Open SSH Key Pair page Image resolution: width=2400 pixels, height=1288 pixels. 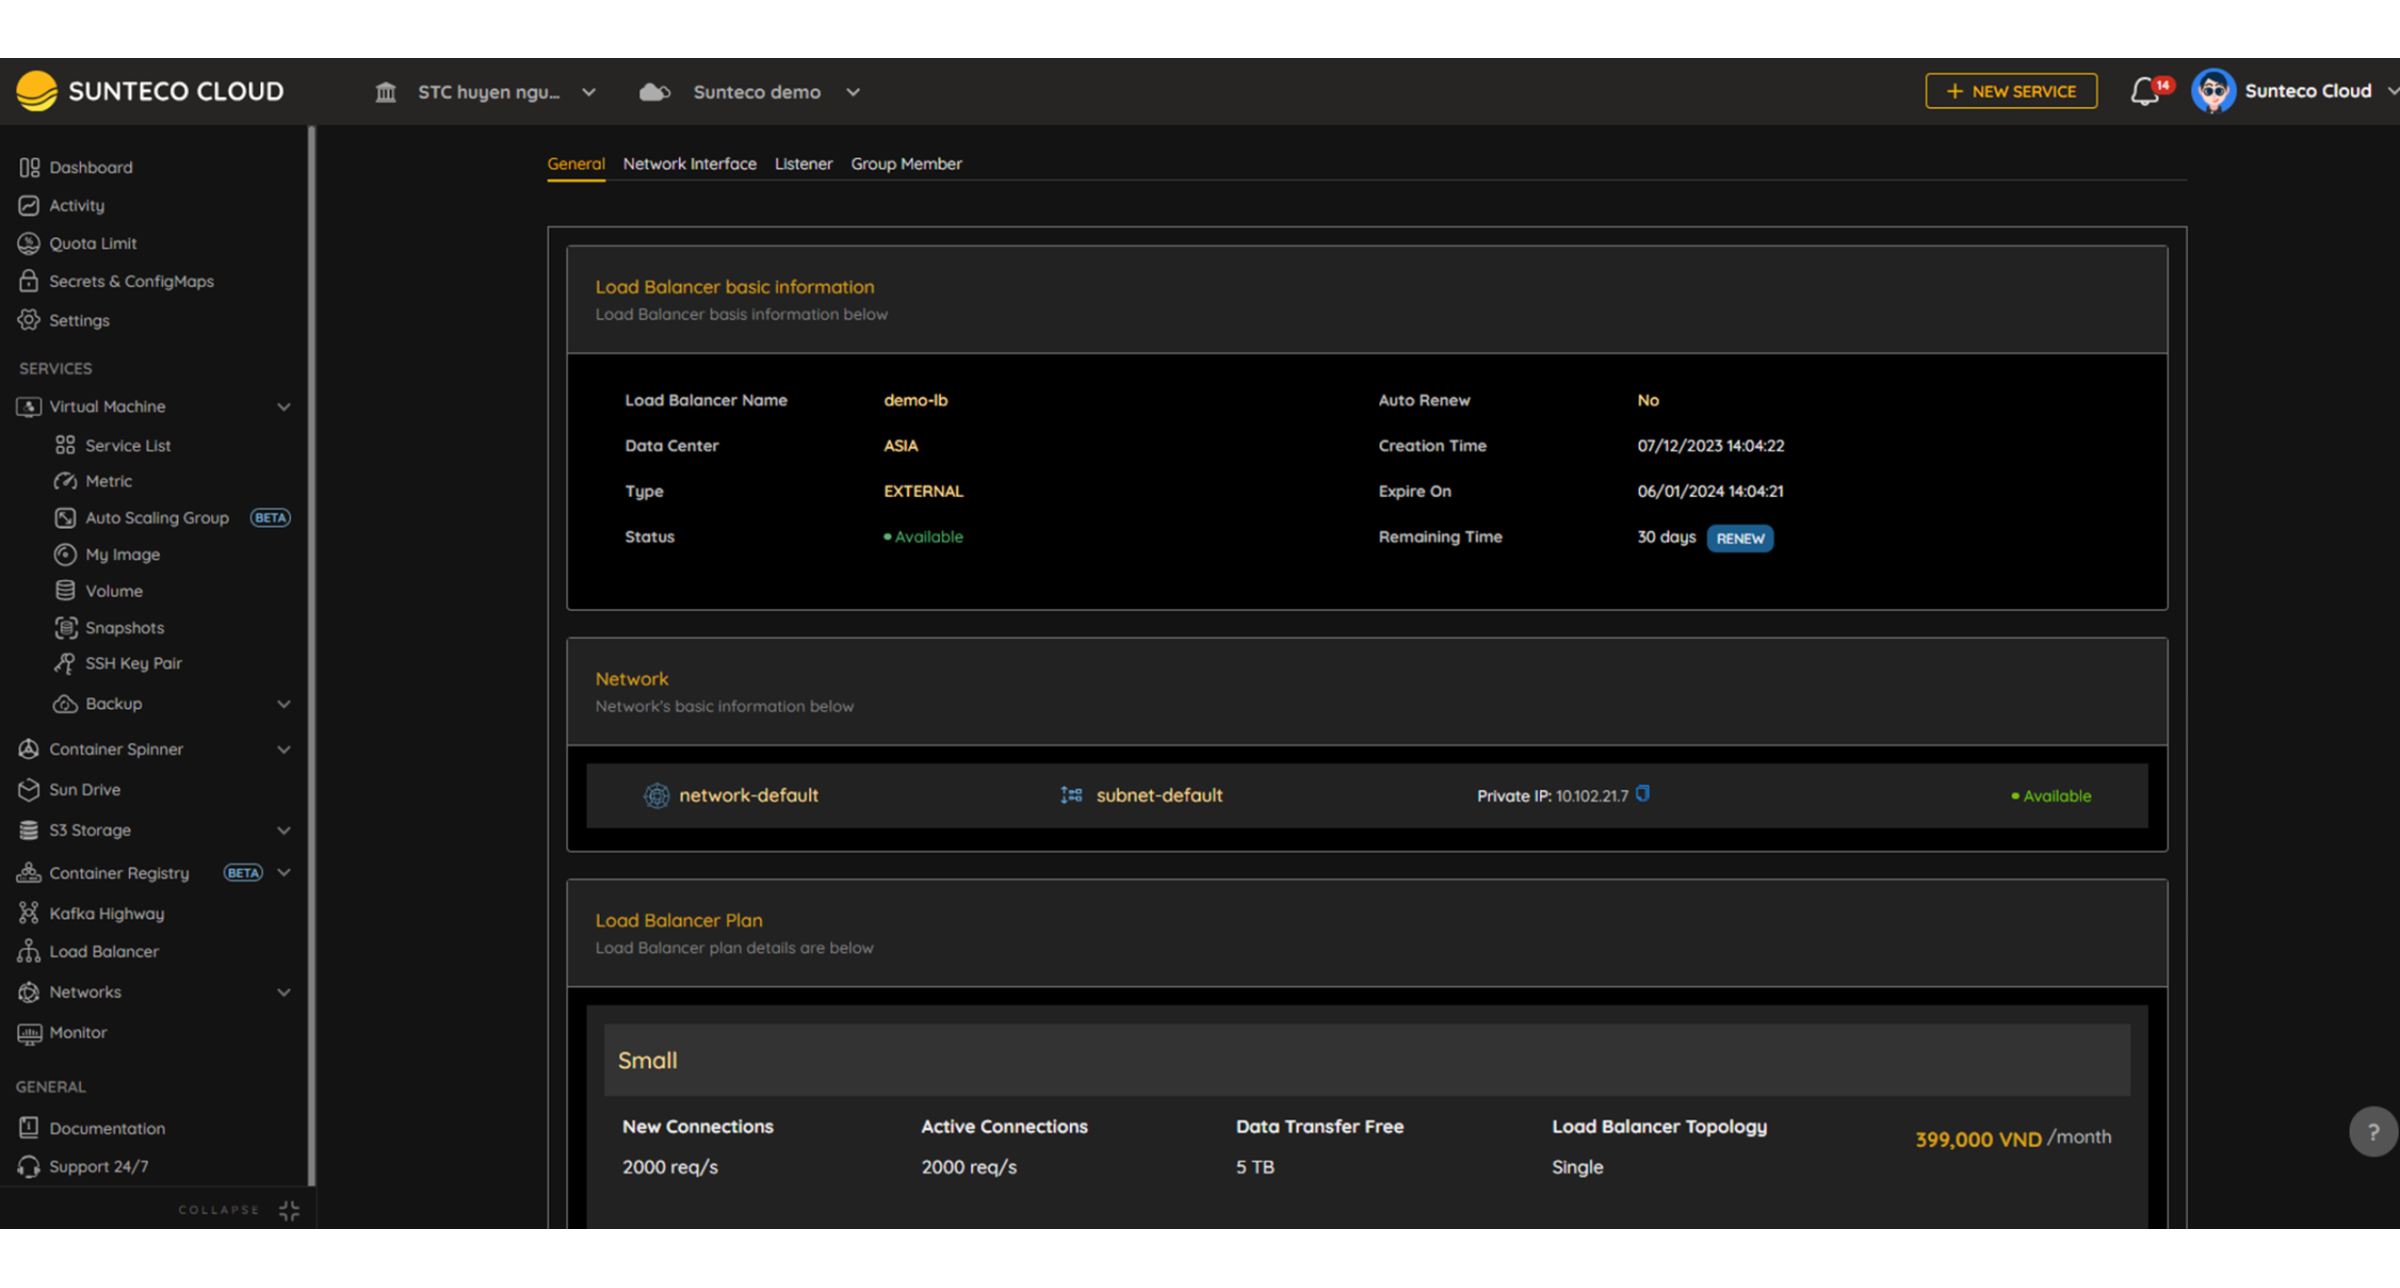point(133,663)
